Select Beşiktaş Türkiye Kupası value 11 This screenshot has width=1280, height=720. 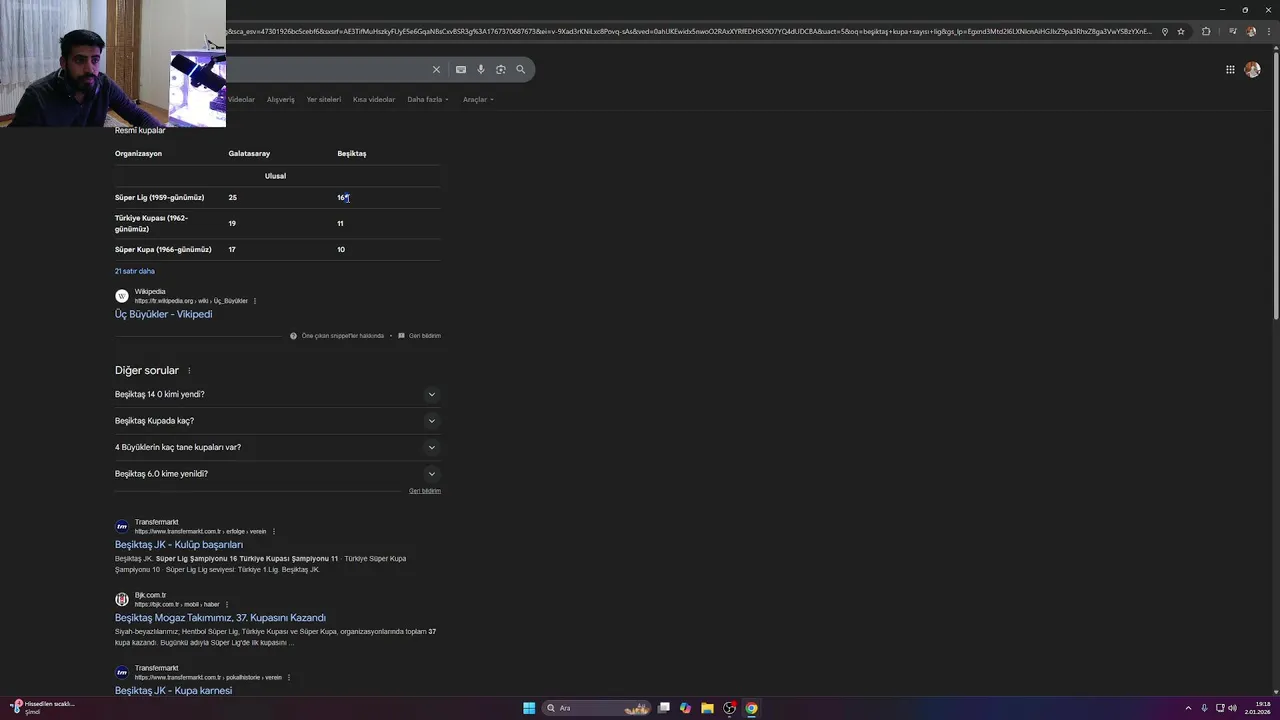(x=340, y=224)
